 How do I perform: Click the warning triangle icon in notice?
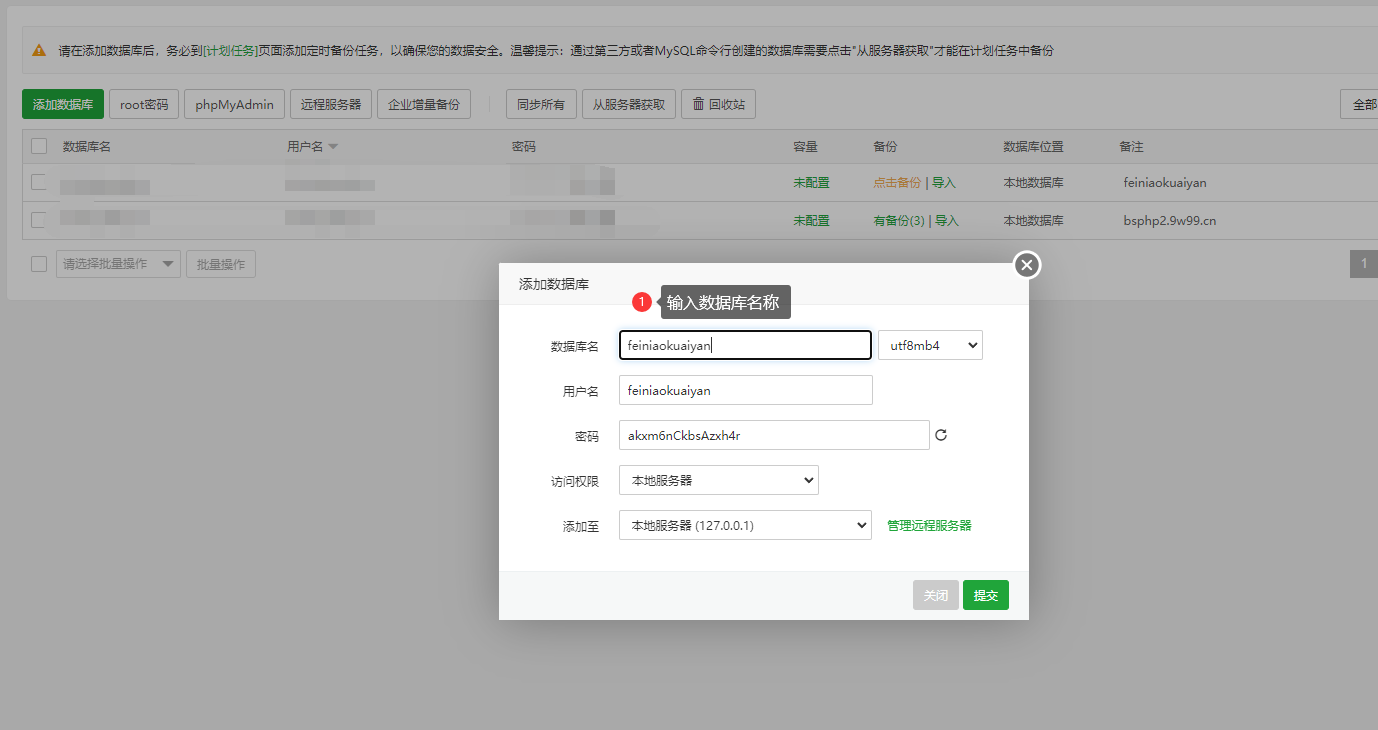39,50
